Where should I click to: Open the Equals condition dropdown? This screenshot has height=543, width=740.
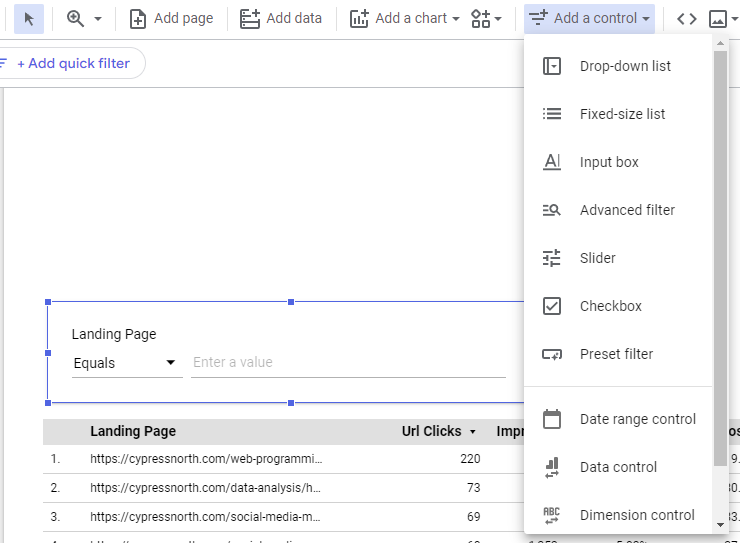[x=126, y=363]
